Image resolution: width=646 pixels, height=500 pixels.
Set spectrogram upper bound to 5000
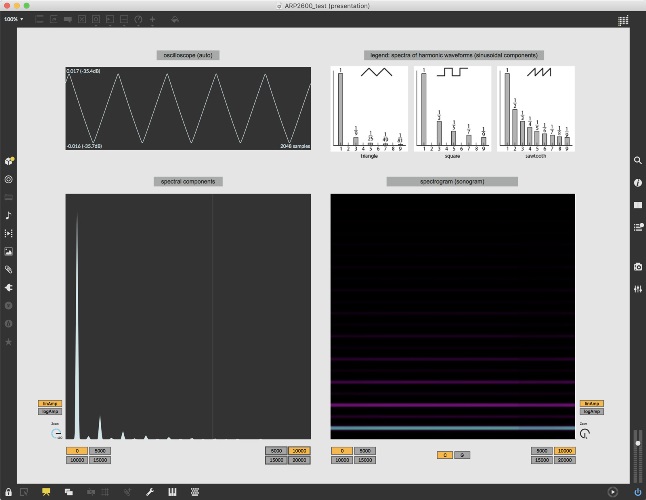[542, 451]
